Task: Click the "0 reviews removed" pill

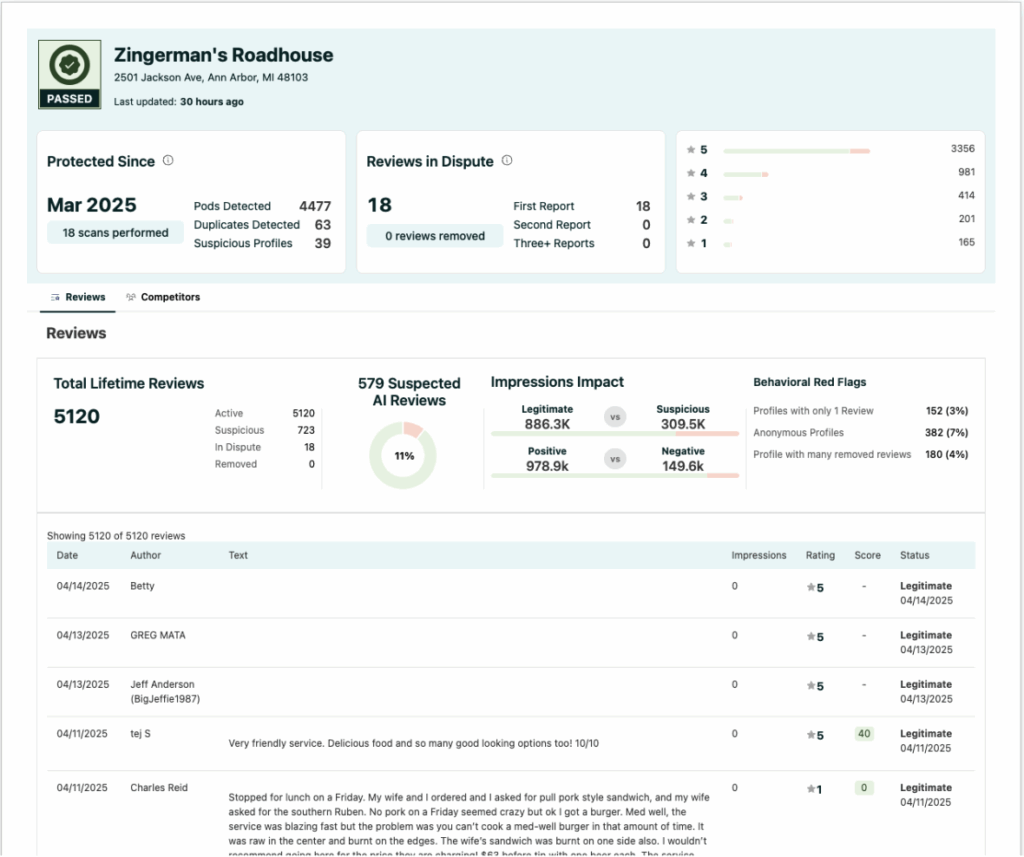Action: (x=435, y=236)
